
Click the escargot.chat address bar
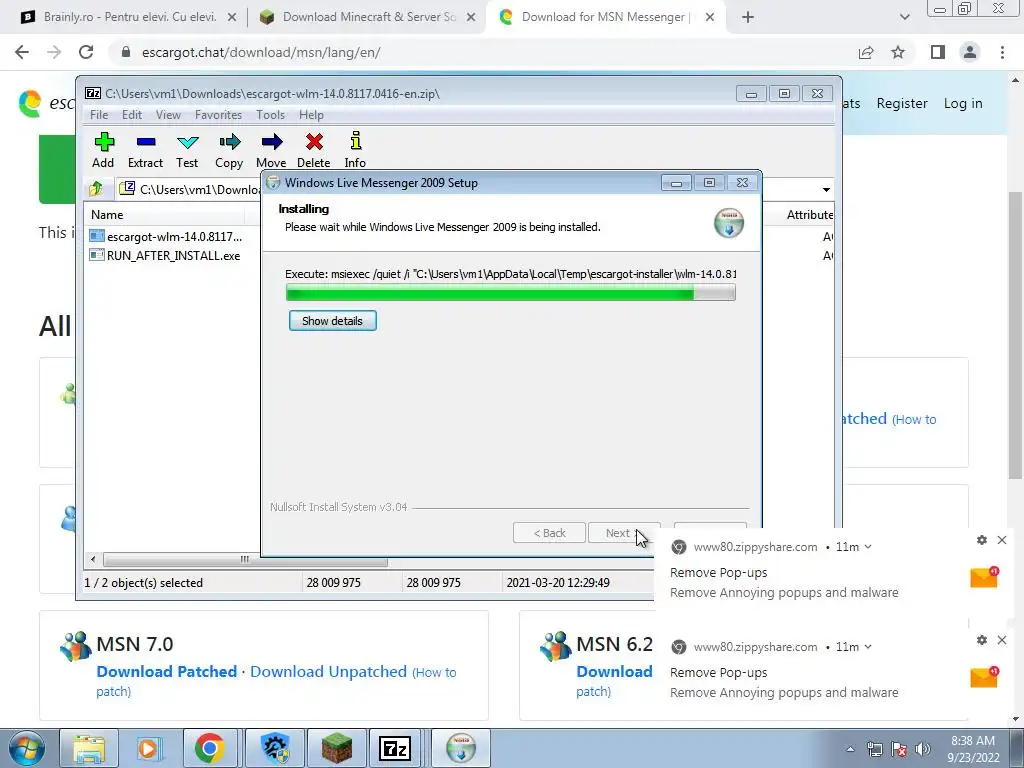point(483,52)
